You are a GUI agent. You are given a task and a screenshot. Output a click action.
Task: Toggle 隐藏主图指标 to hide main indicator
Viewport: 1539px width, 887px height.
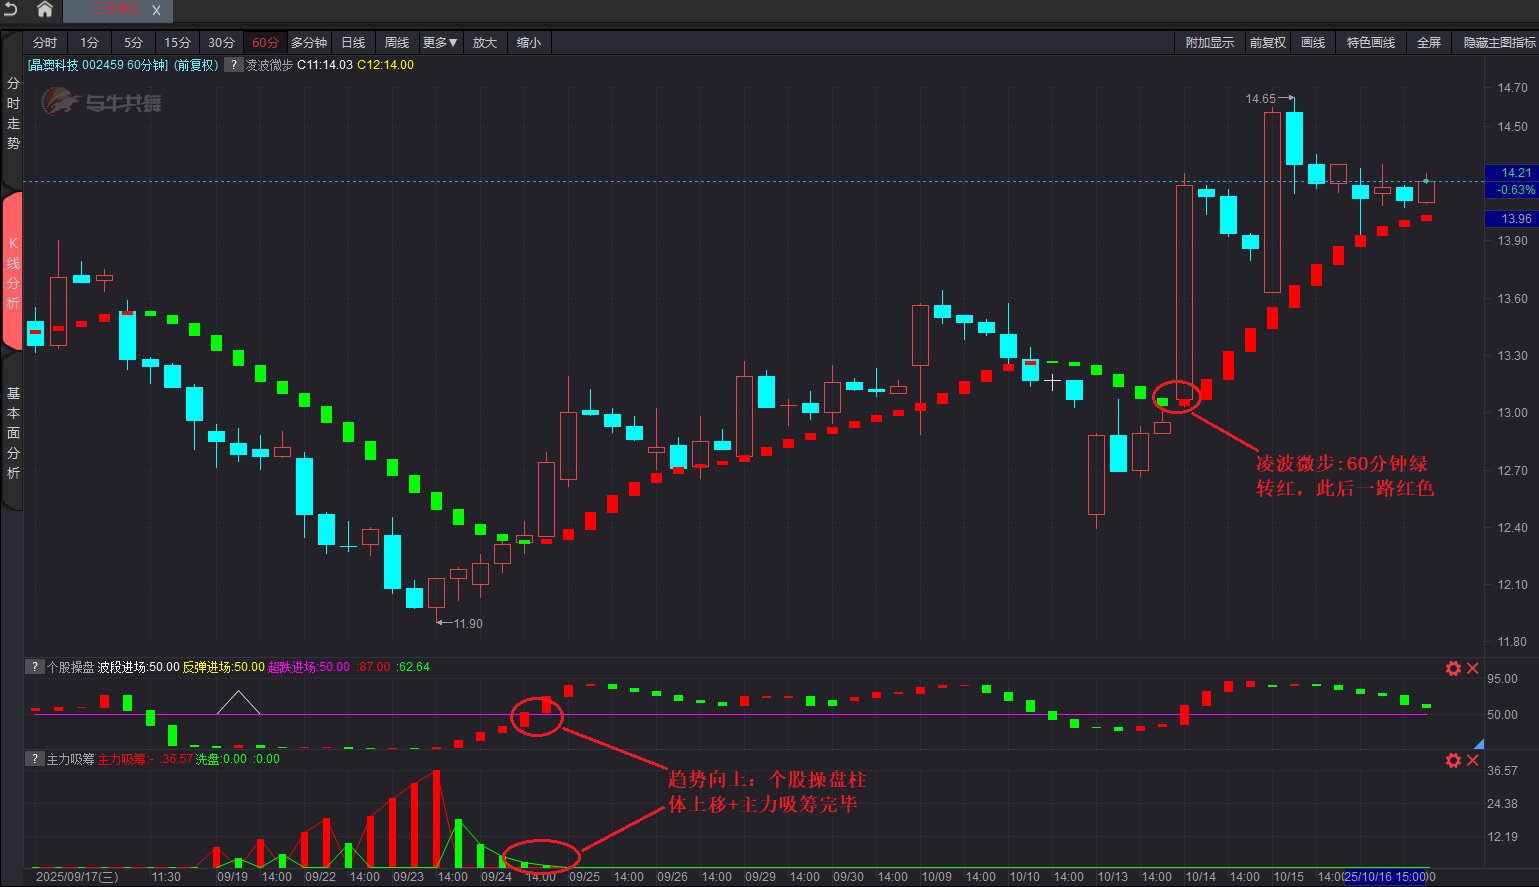tap(1499, 43)
